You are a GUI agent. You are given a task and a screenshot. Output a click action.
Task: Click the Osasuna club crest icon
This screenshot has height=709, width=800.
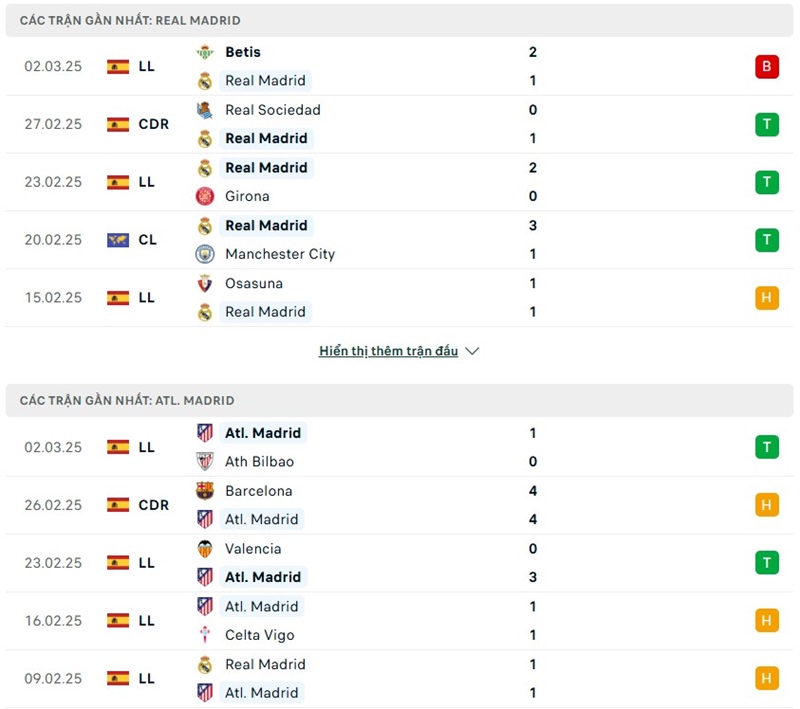point(205,283)
